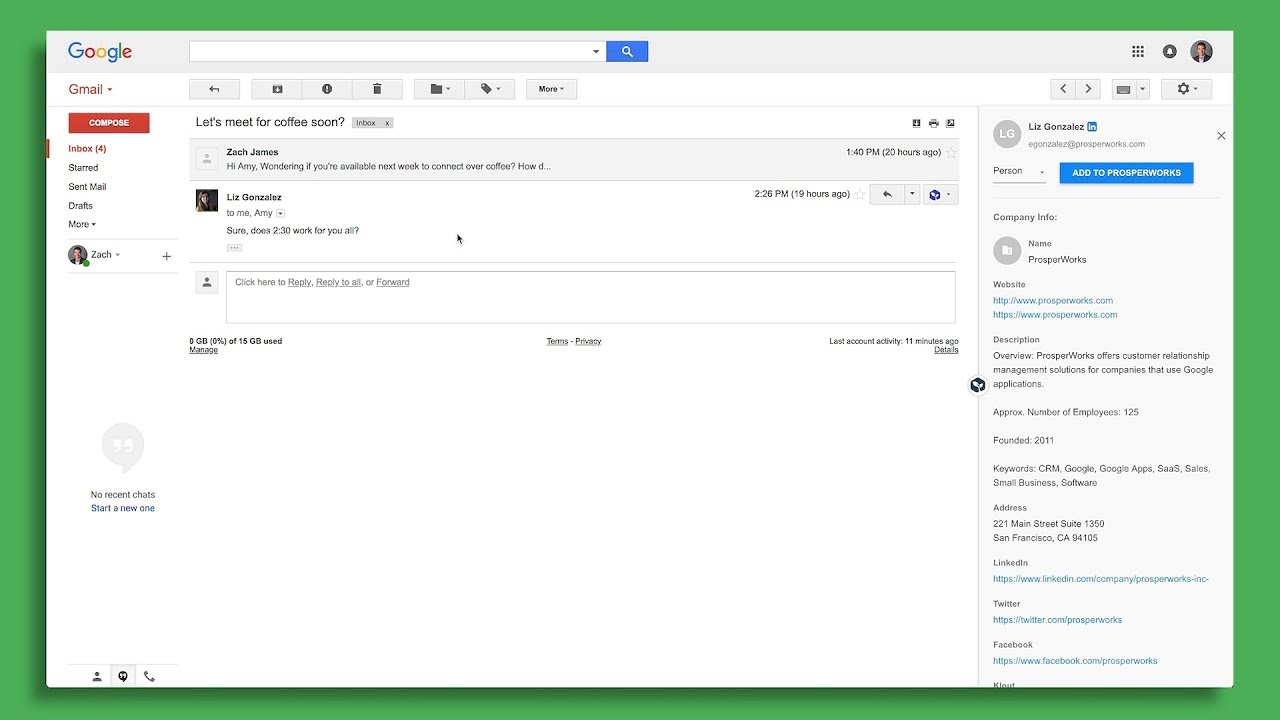Screen dimensions: 1280x720
Task: Reply to Liz Gonzalez's message
Action: [887, 194]
